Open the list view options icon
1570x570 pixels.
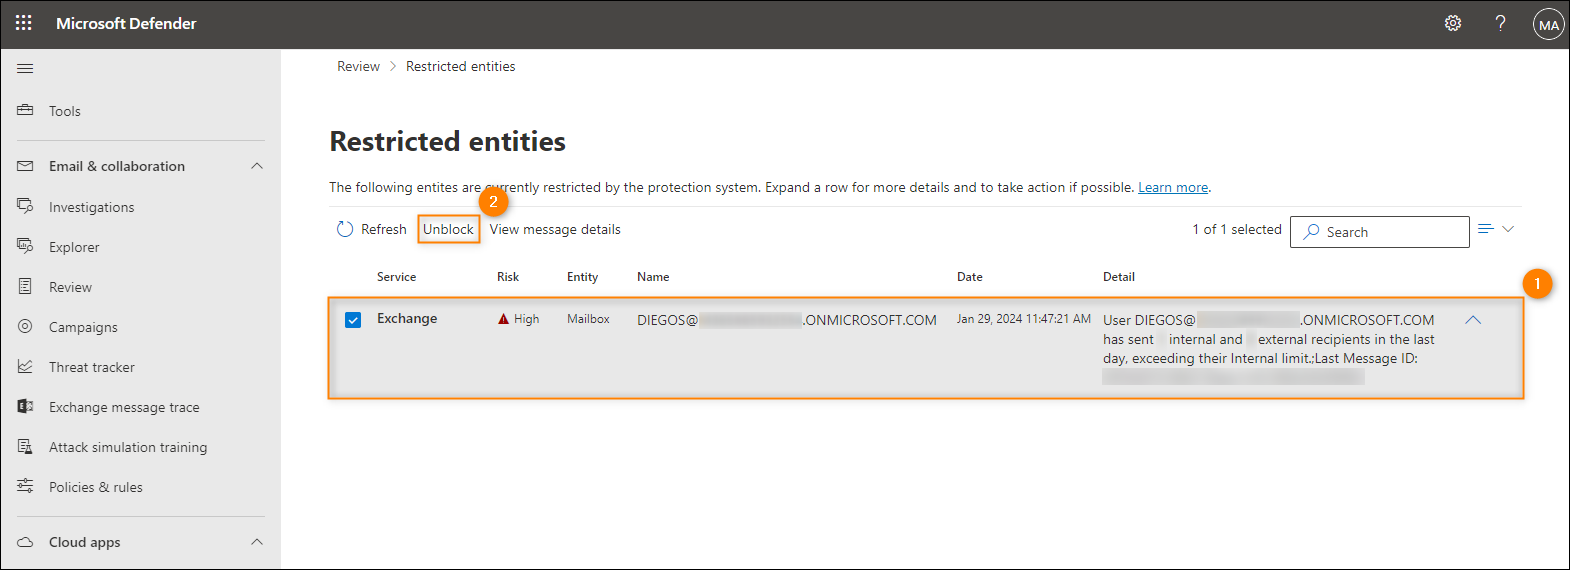pyautogui.click(x=1486, y=229)
